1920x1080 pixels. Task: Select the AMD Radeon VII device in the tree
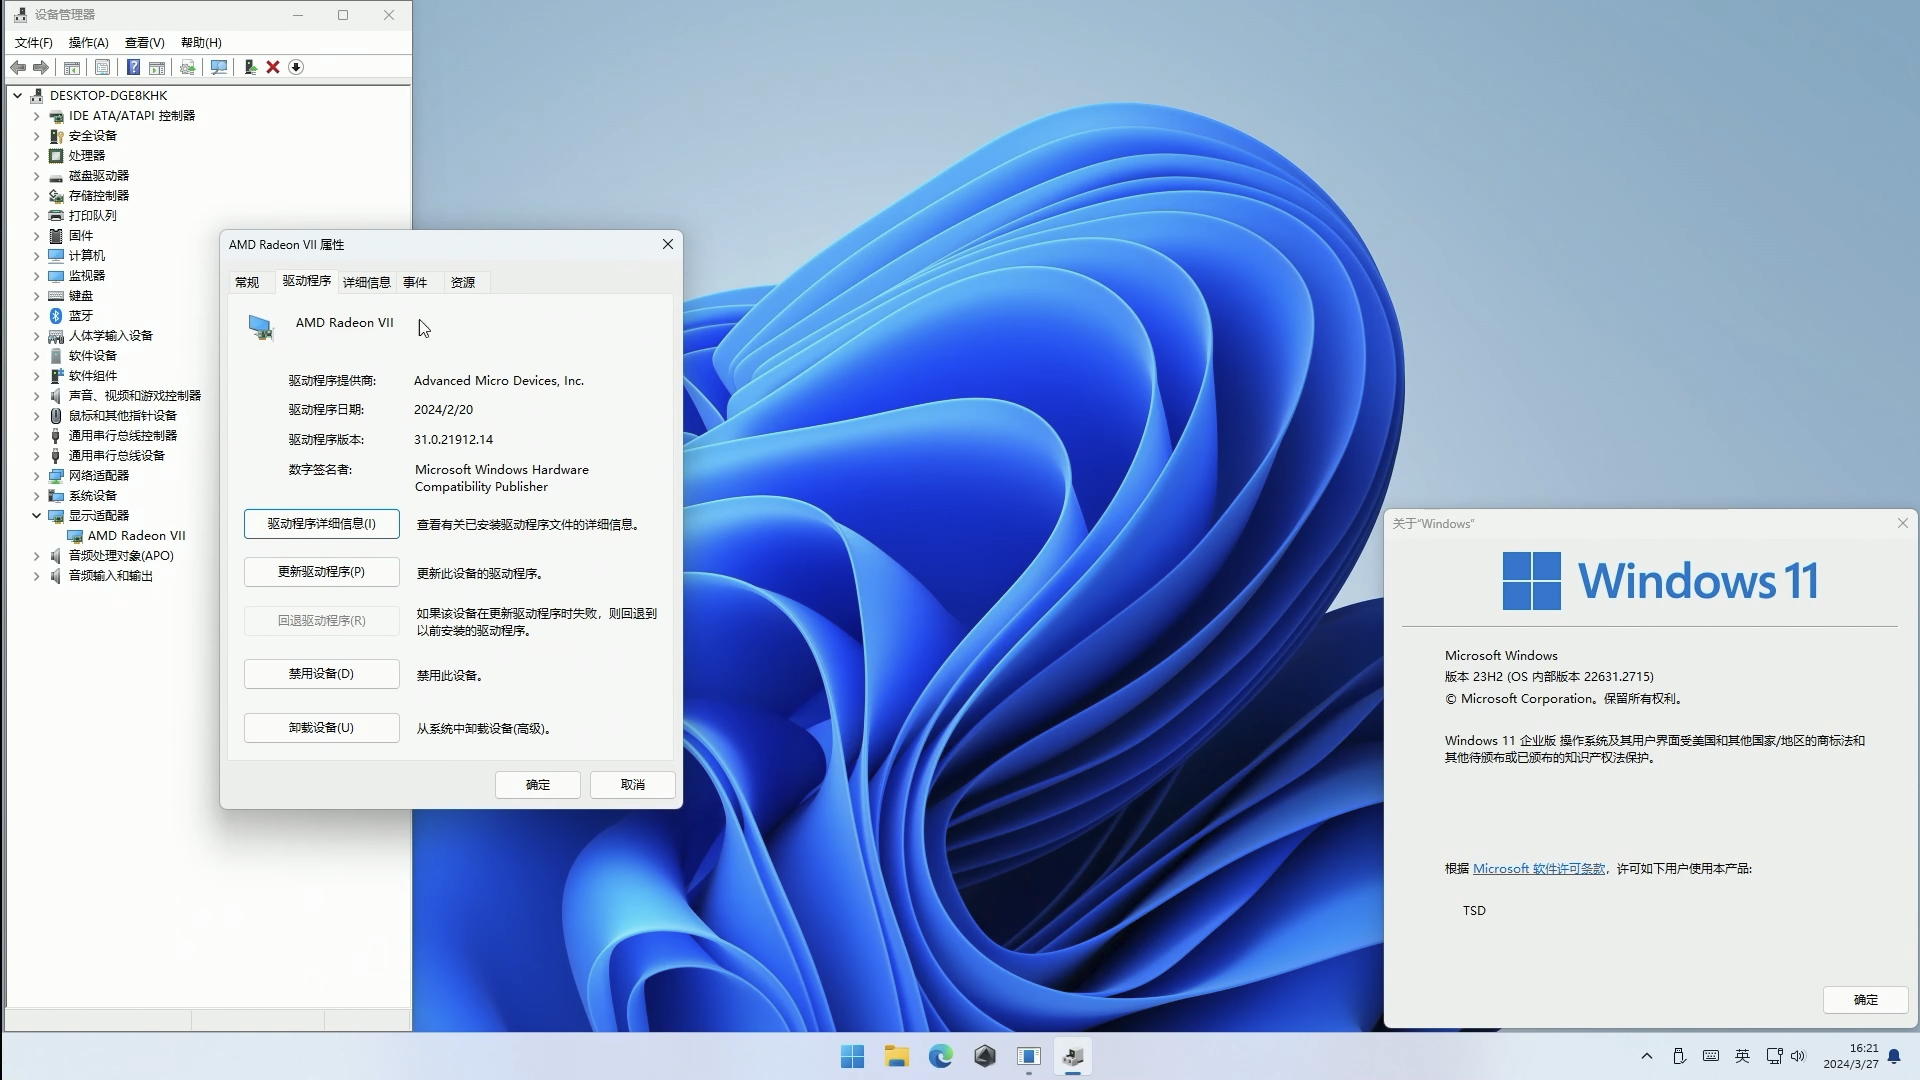pyautogui.click(x=137, y=535)
